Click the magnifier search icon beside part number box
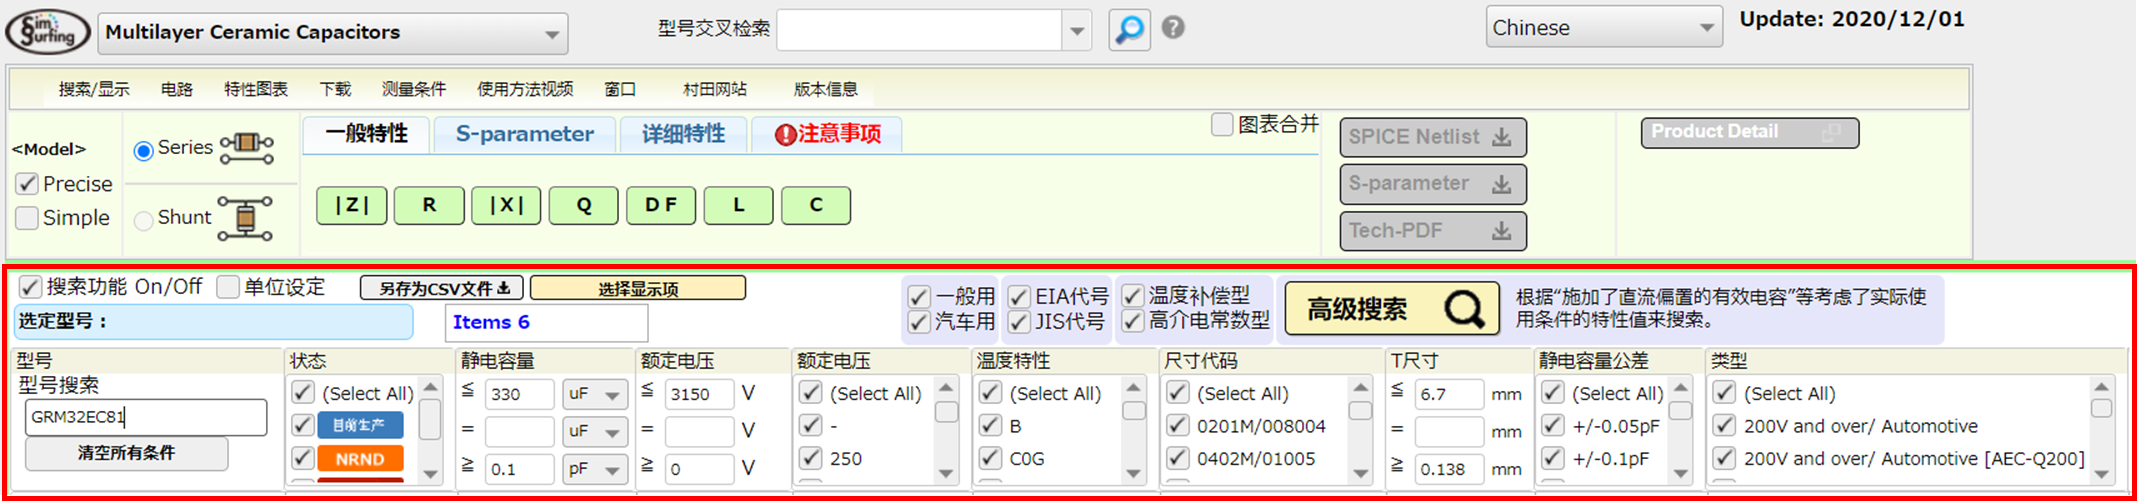Viewport: 2137px width, 501px height. [1129, 29]
